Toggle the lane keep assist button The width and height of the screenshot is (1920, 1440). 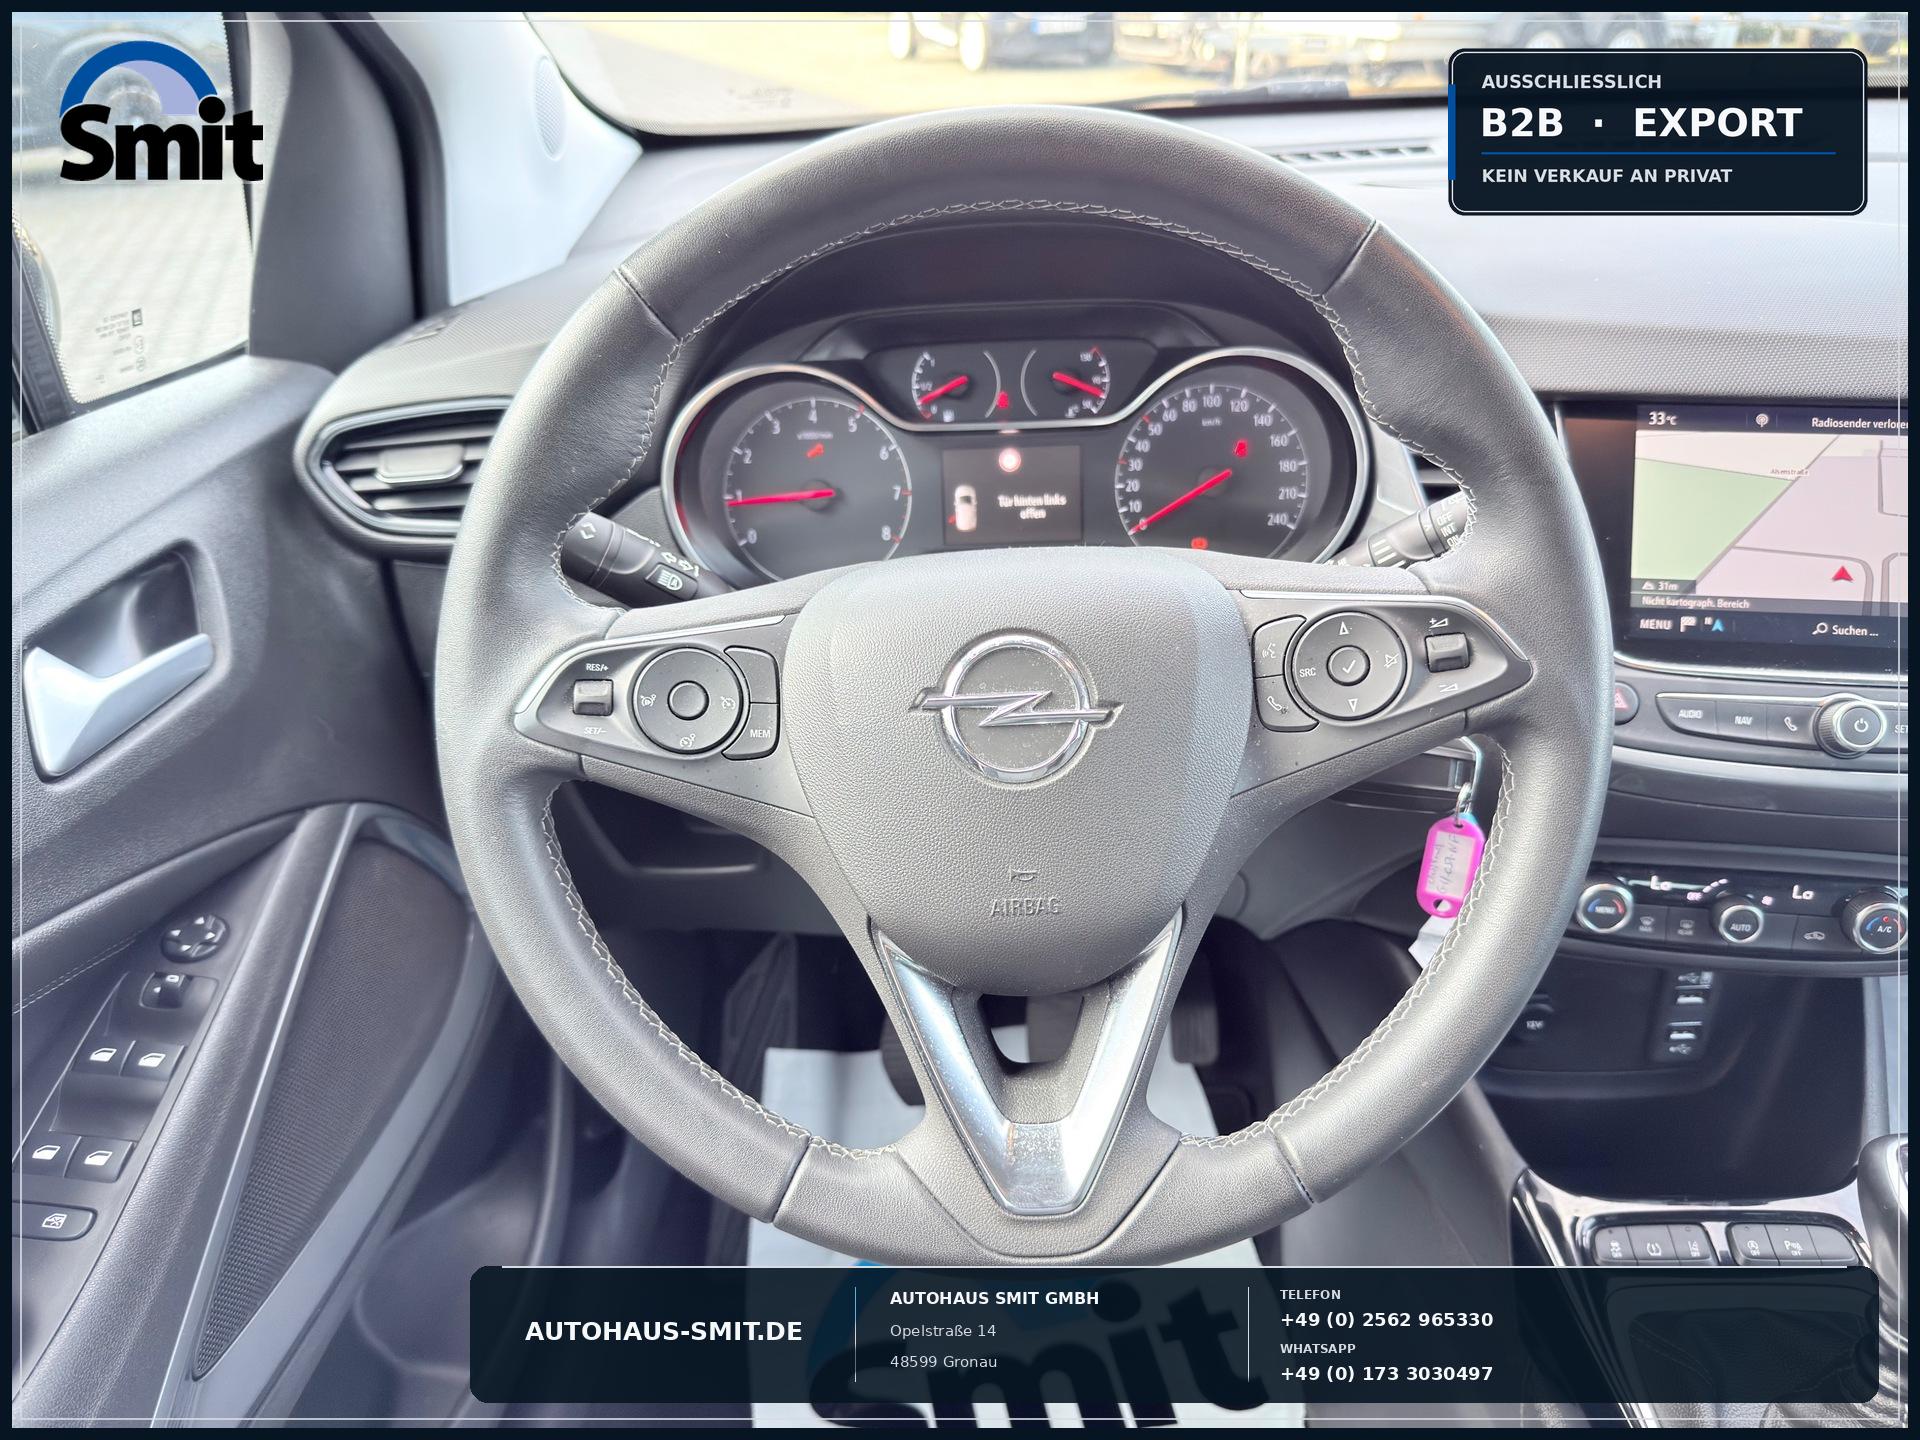1691,1244
